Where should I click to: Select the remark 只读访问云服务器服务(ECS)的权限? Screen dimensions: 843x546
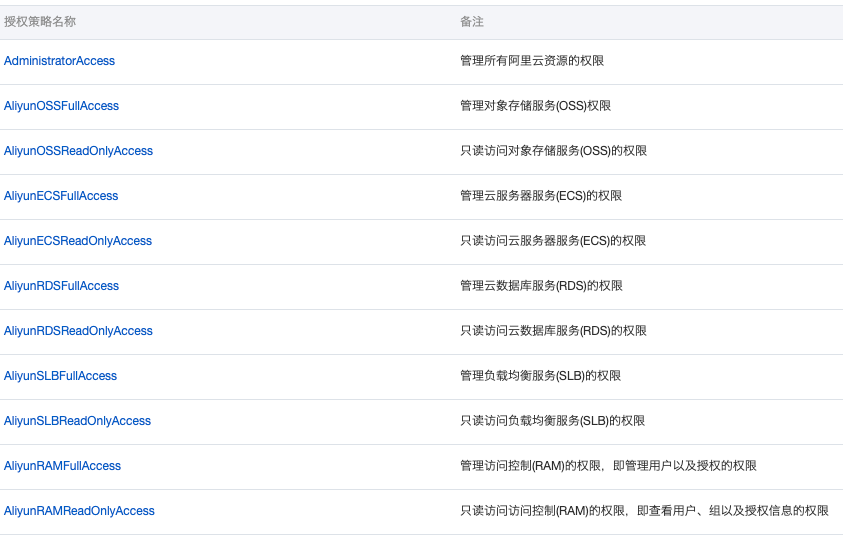point(553,241)
